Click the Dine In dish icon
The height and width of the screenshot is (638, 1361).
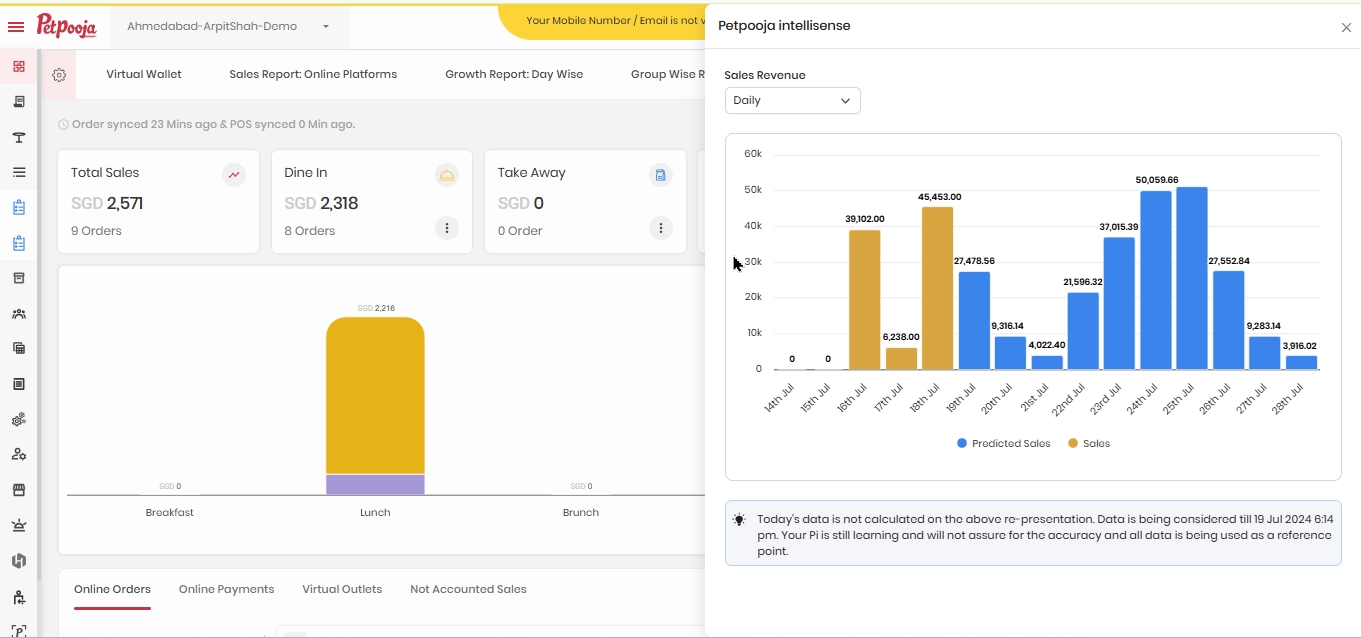point(447,176)
